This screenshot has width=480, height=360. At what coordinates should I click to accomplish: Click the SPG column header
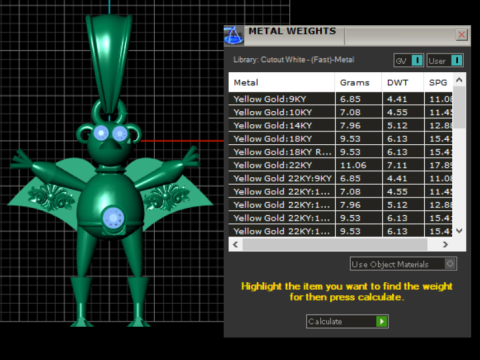coord(438,82)
